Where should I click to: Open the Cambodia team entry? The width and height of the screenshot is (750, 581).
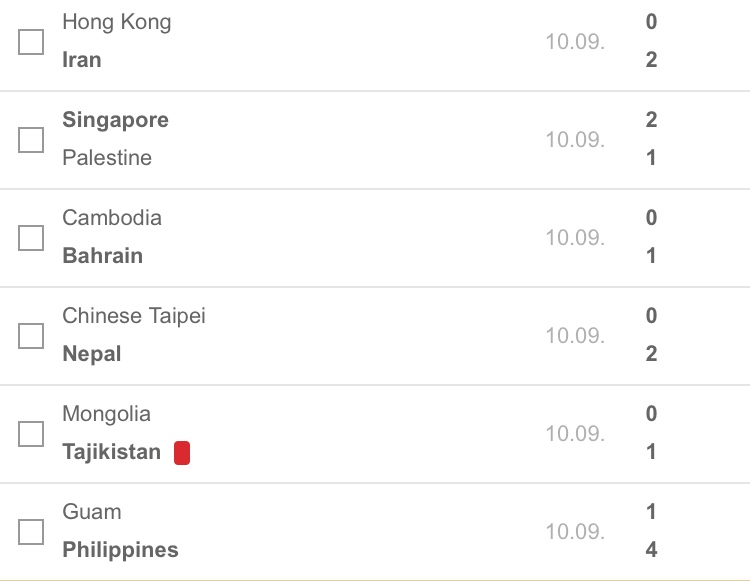click(x=112, y=218)
